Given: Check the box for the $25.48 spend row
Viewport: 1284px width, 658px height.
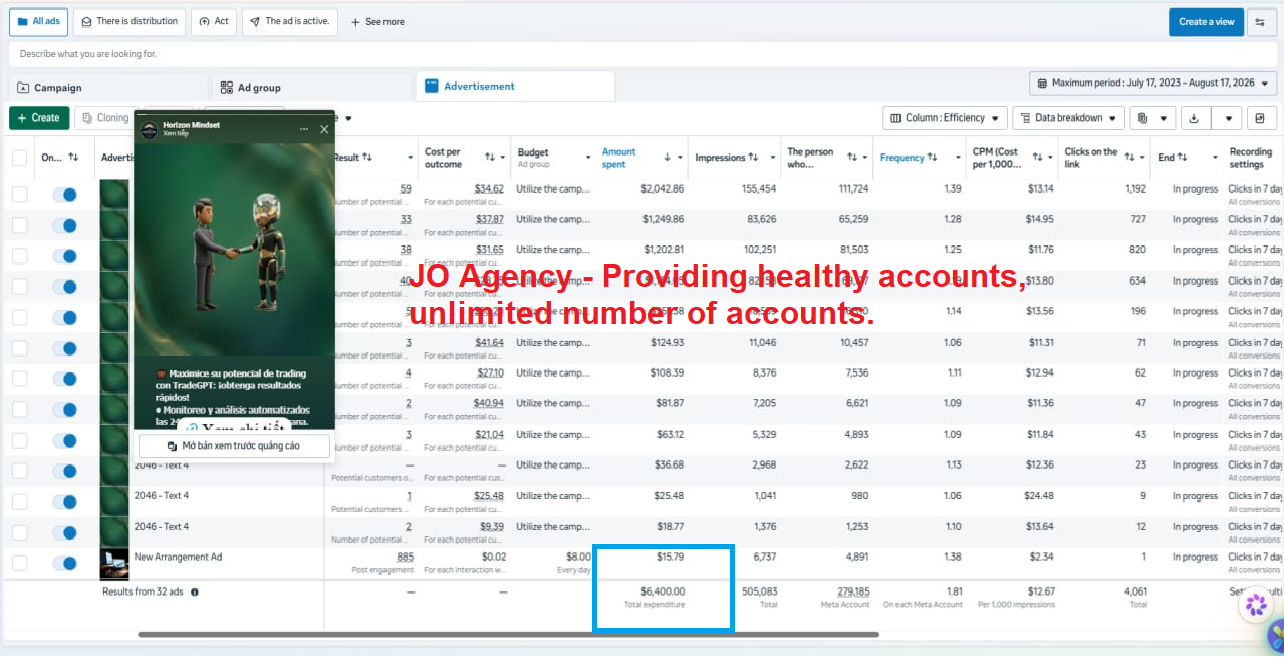Looking at the screenshot, I should (20, 502).
